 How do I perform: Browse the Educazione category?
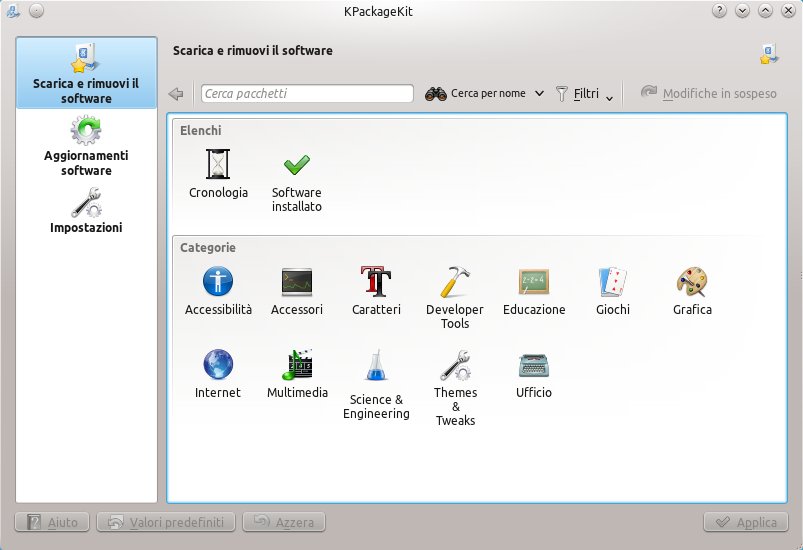(x=534, y=282)
